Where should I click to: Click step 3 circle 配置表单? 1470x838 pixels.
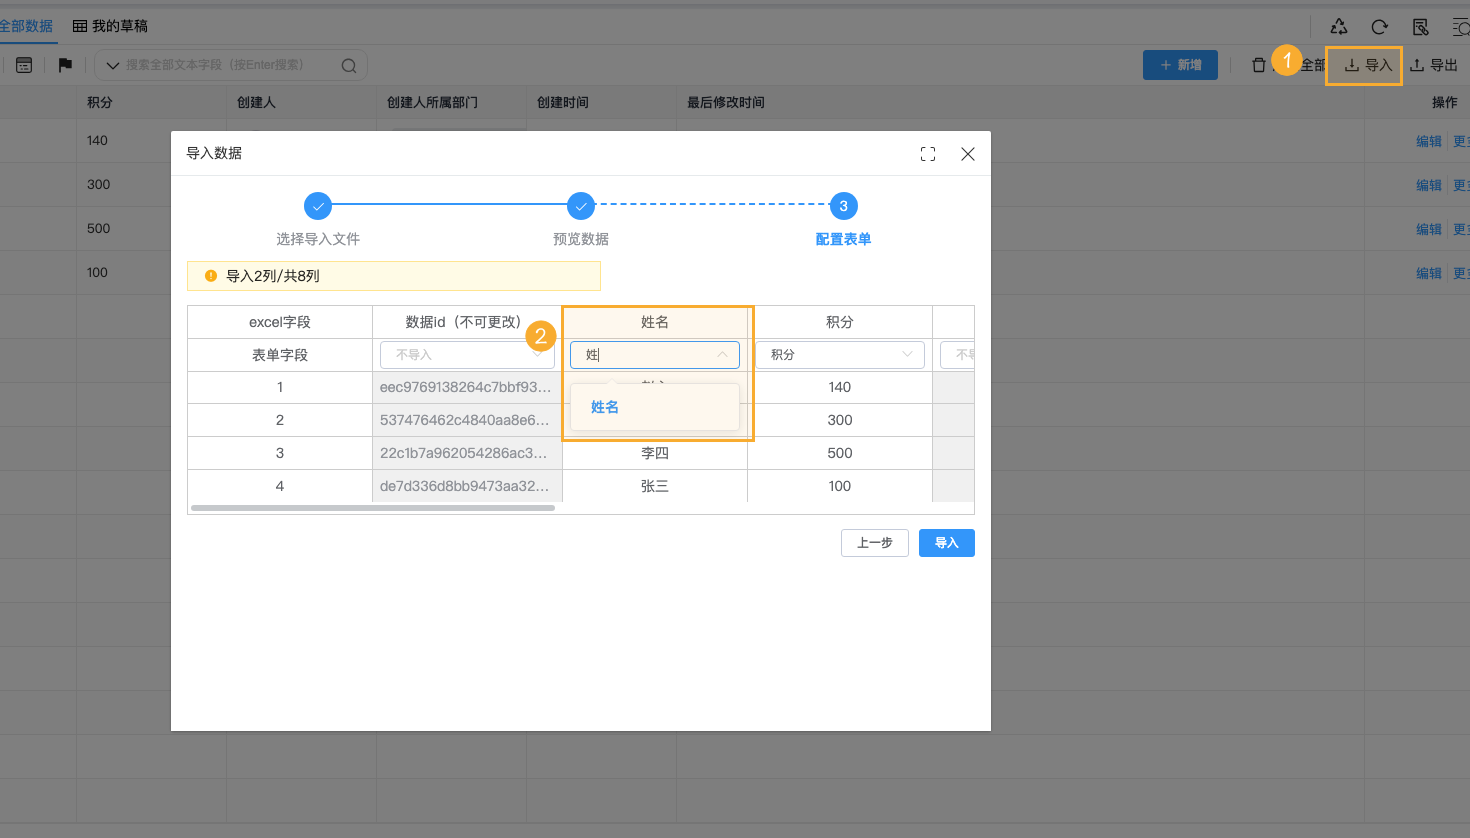click(x=843, y=206)
